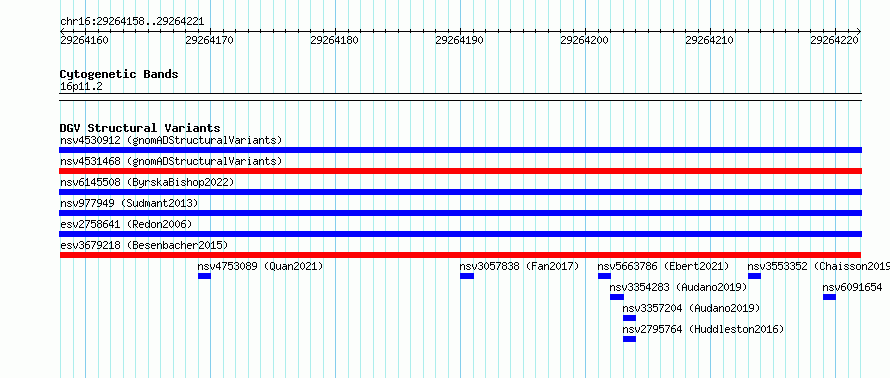
Task: Click ruler coordinate 29264210
Action: (710, 41)
